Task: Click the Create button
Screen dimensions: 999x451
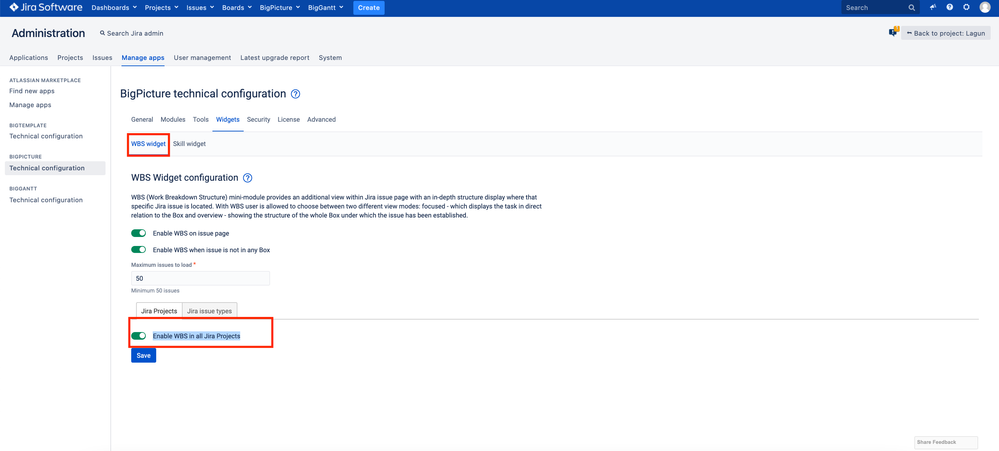Action: point(369,8)
